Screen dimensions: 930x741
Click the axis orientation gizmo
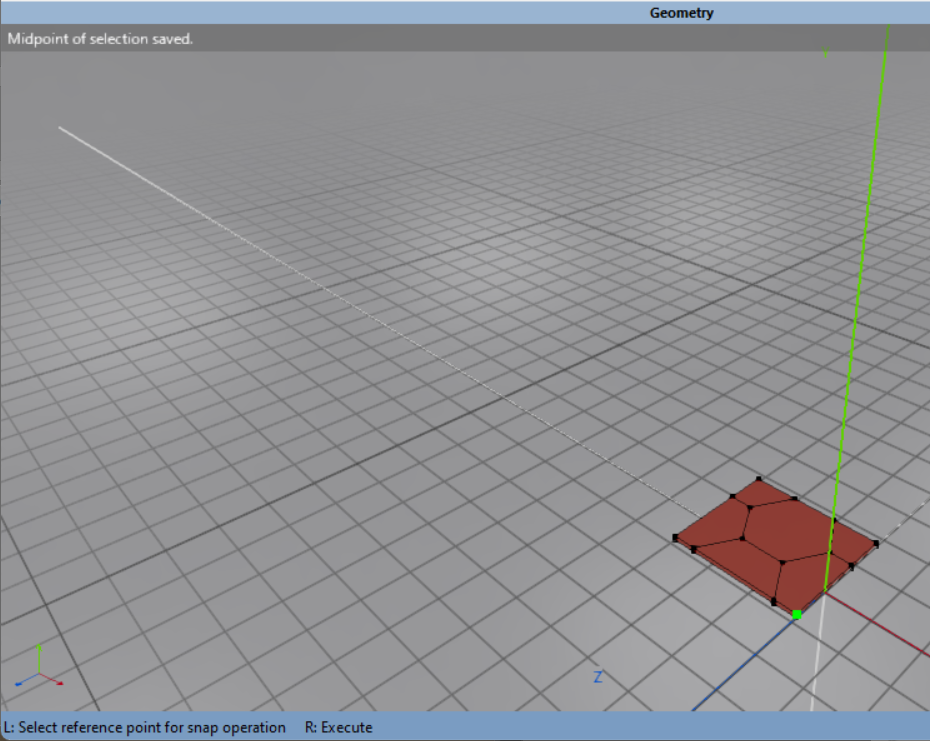[39, 666]
